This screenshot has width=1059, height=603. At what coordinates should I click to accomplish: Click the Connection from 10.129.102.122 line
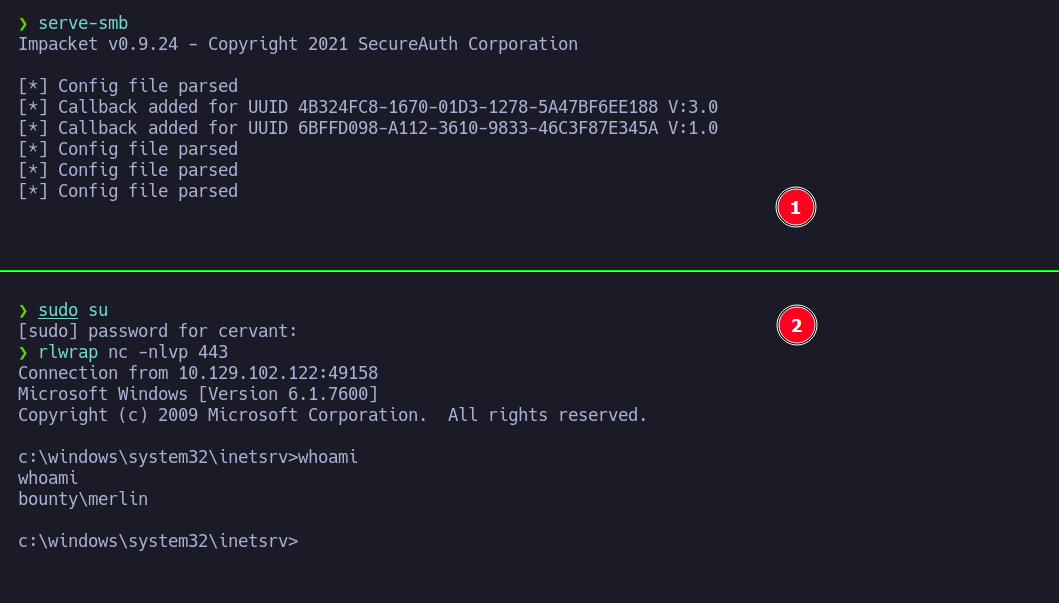(x=198, y=373)
